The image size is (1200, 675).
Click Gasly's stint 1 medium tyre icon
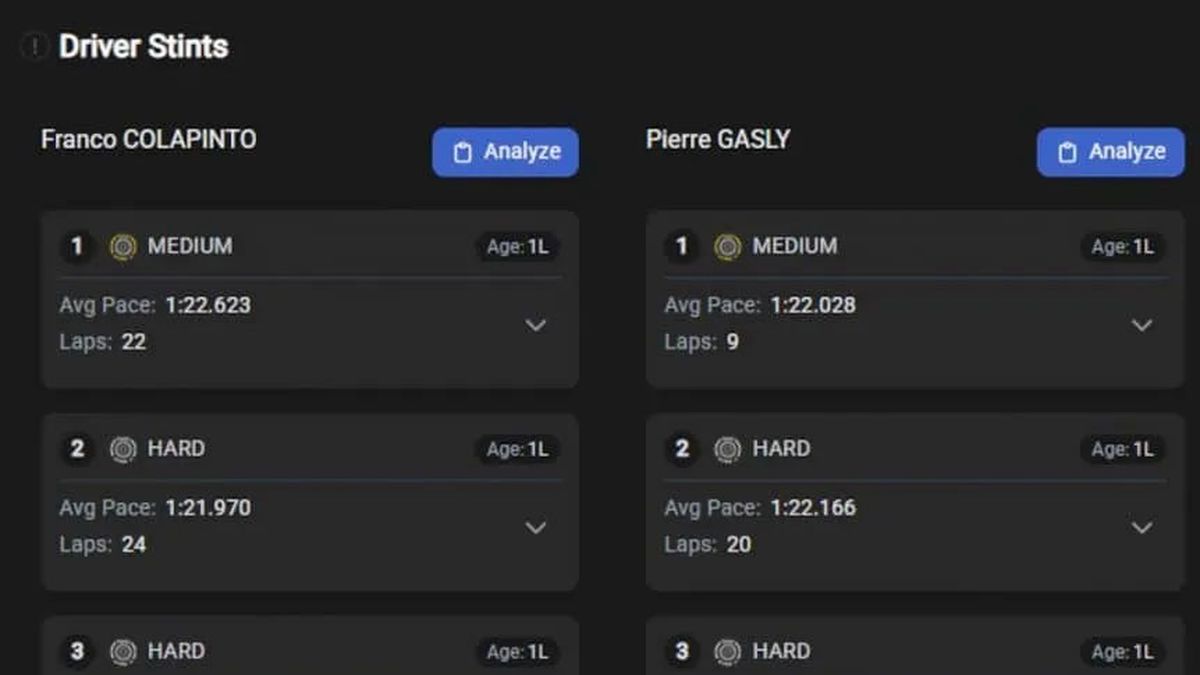pyautogui.click(x=727, y=247)
